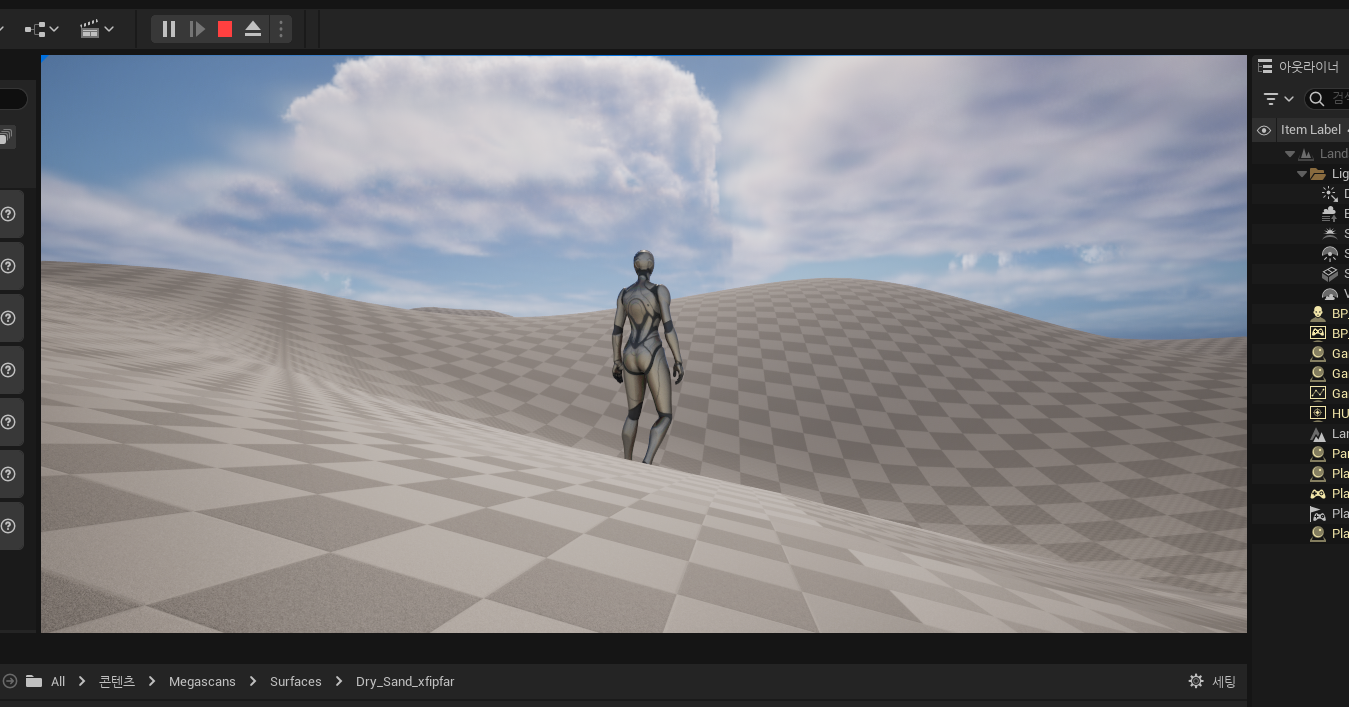The width and height of the screenshot is (1349, 707).
Task: Expand the dropdown arrow beside the Blueprints icon
Action: [54, 29]
